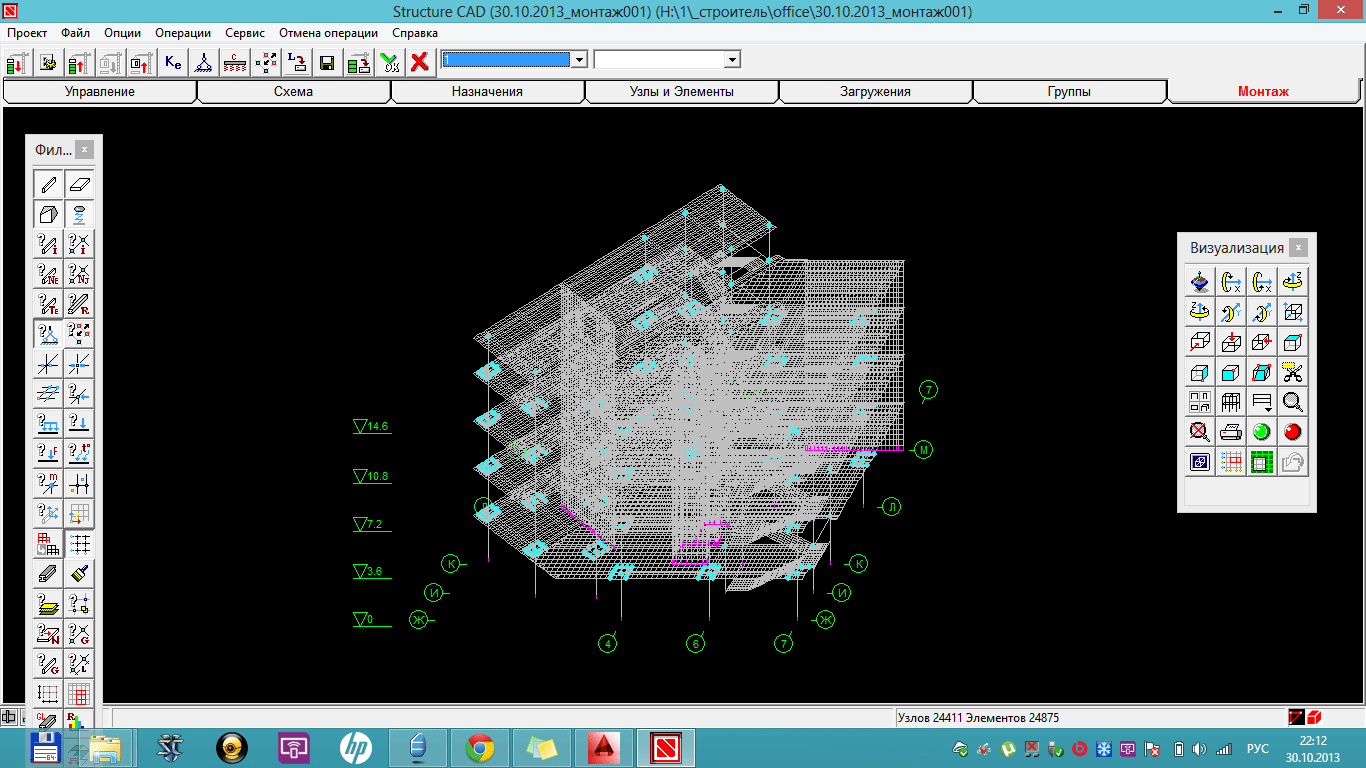Open the Узлы и Элементы tab
The width and height of the screenshot is (1366, 768).
pyautogui.click(x=681, y=92)
